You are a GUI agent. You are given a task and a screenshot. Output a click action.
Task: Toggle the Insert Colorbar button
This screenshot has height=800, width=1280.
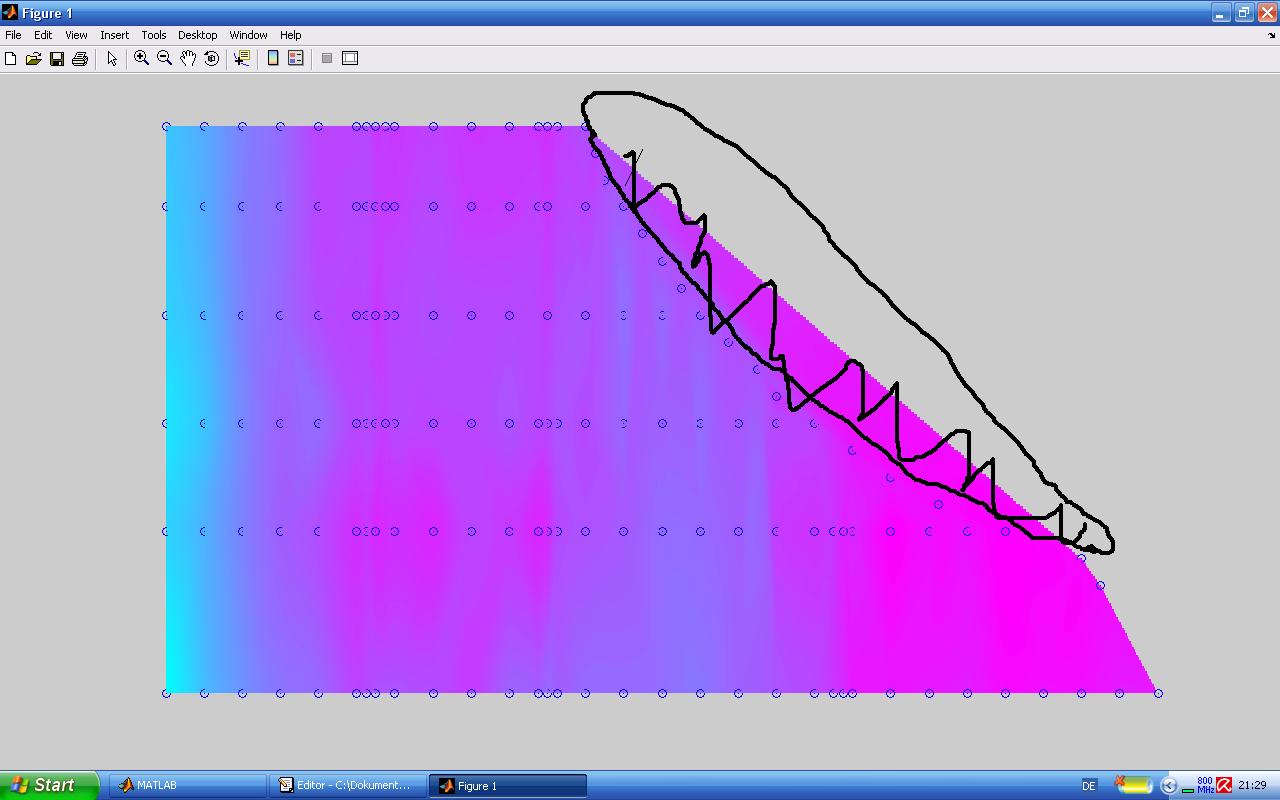(273, 59)
